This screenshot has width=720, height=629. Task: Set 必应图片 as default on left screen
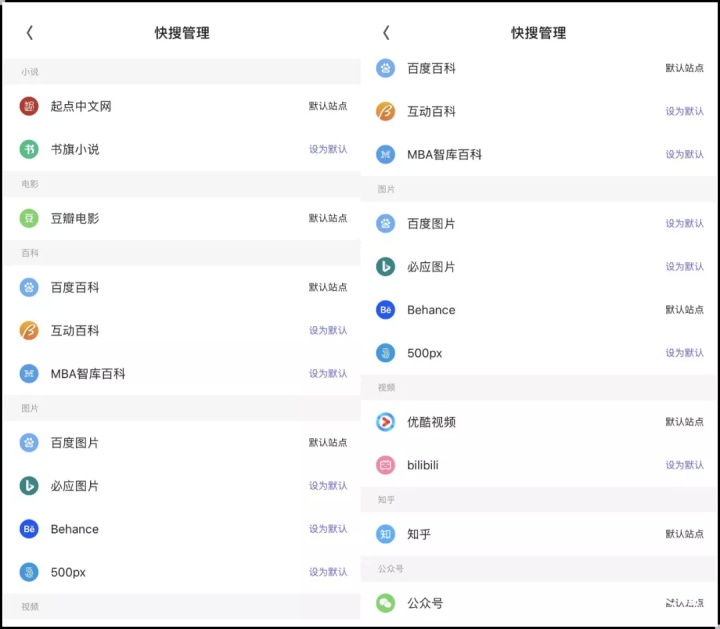328,486
